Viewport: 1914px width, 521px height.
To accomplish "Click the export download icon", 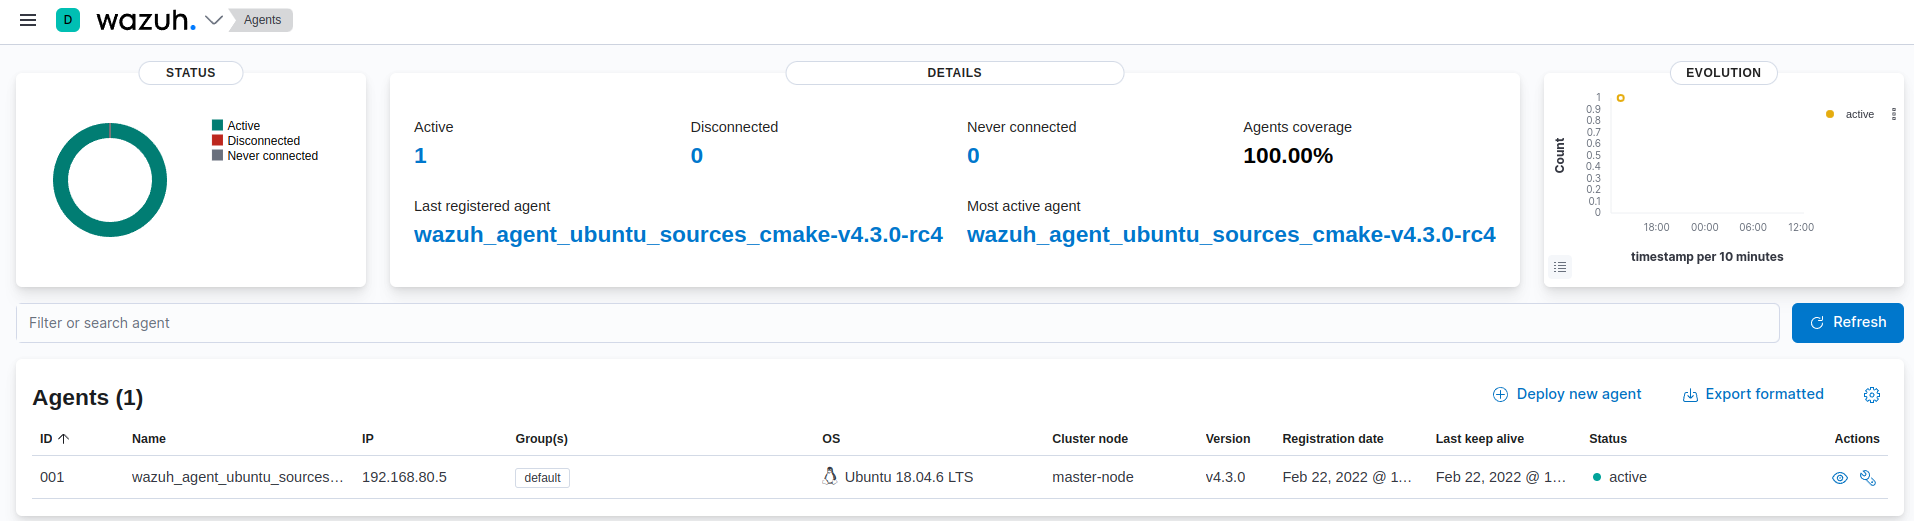I will coord(1690,395).
